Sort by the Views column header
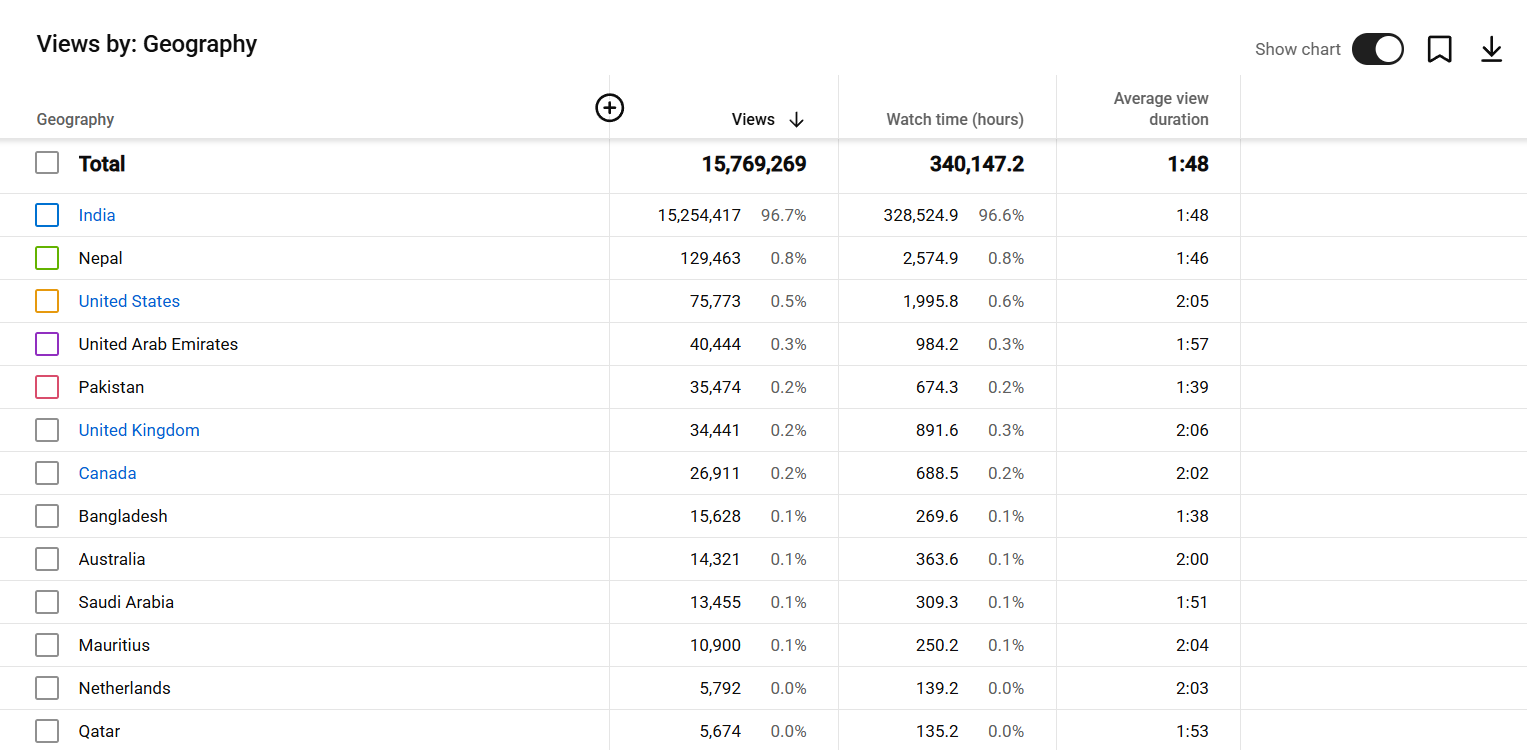The image size is (1527, 750). point(753,120)
